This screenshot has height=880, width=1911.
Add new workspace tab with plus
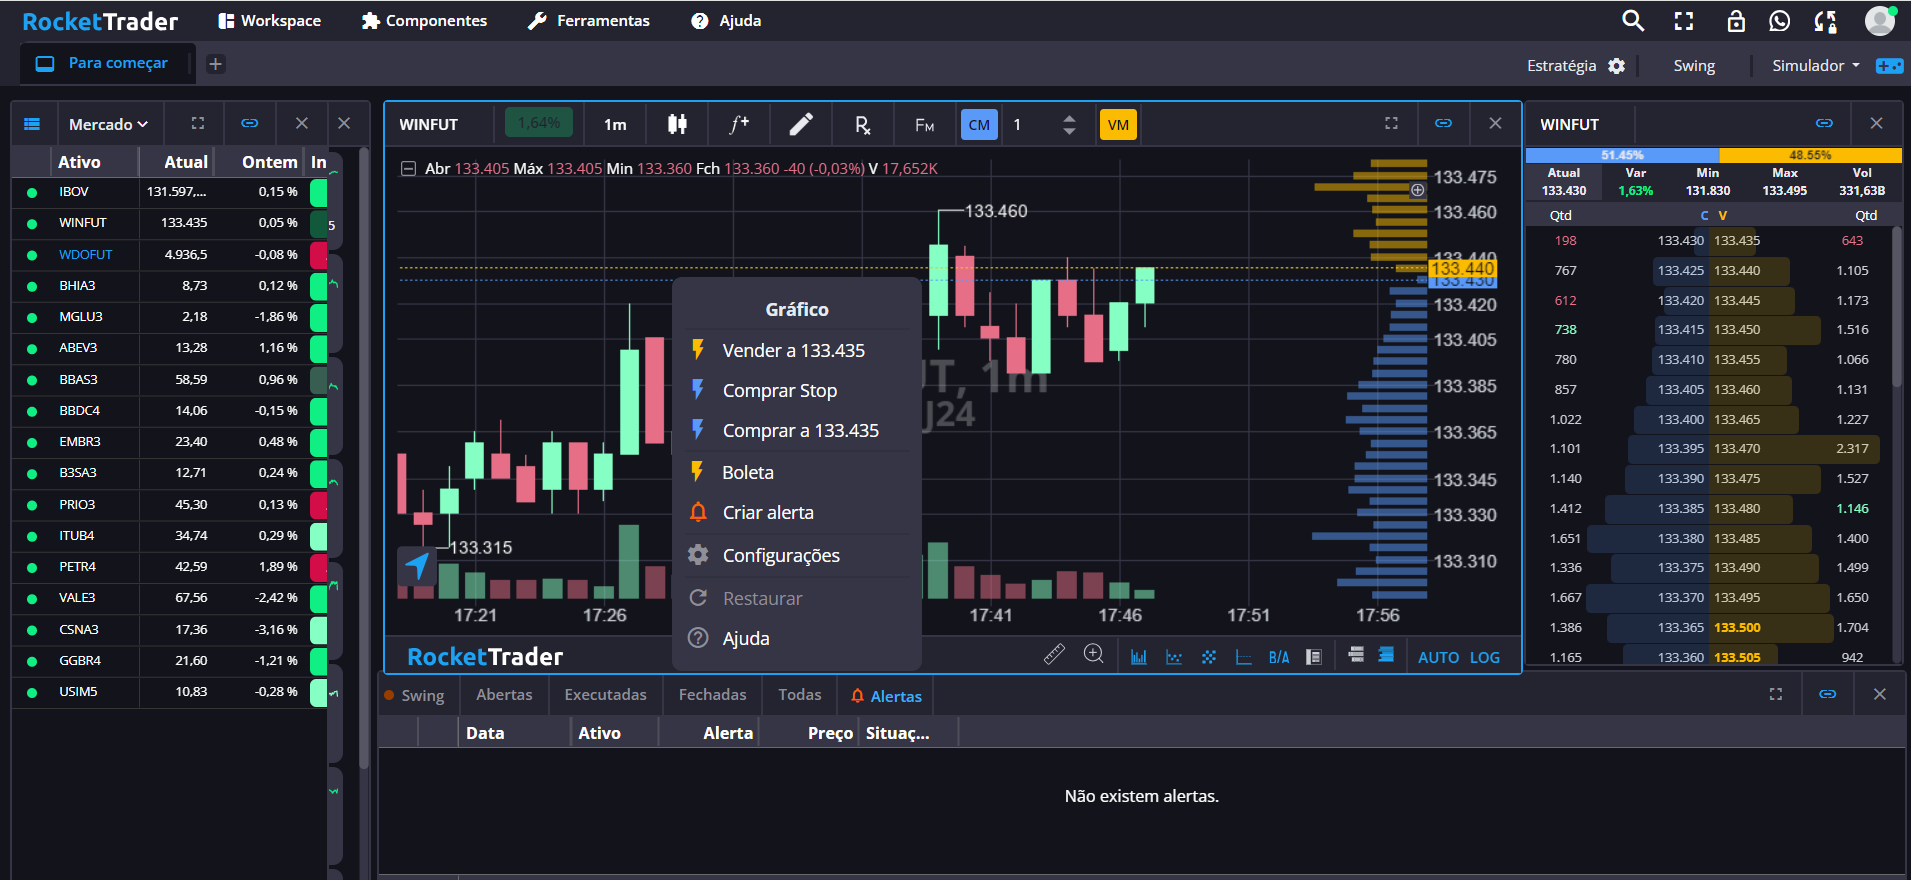215,64
